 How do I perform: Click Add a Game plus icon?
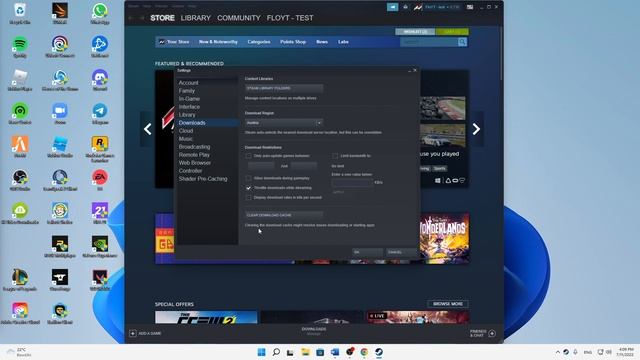[x=133, y=333]
